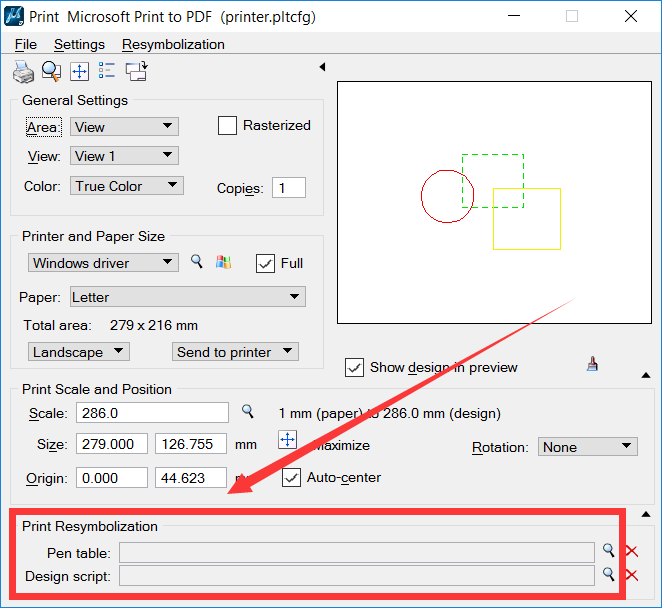Open the Send to printer dropdown
The width and height of the screenshot is (662, 608).
click(x=235, y=352)
